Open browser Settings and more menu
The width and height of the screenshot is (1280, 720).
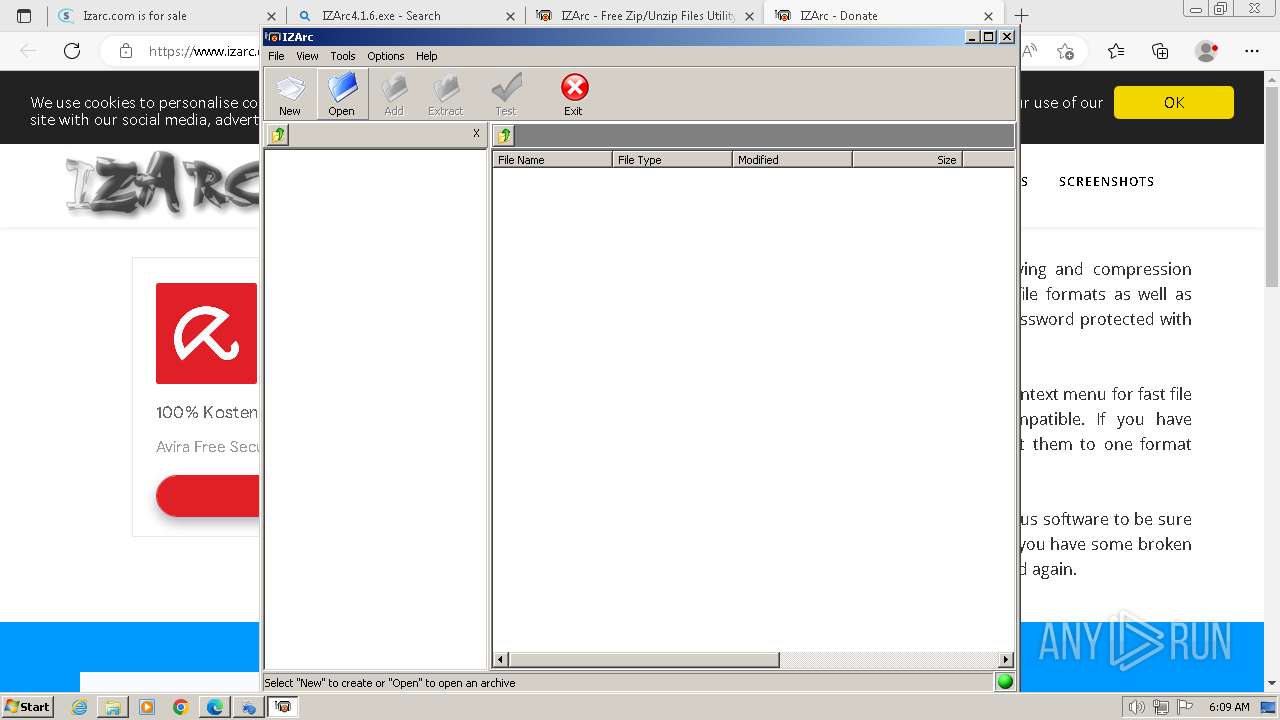click(1251, 51)
